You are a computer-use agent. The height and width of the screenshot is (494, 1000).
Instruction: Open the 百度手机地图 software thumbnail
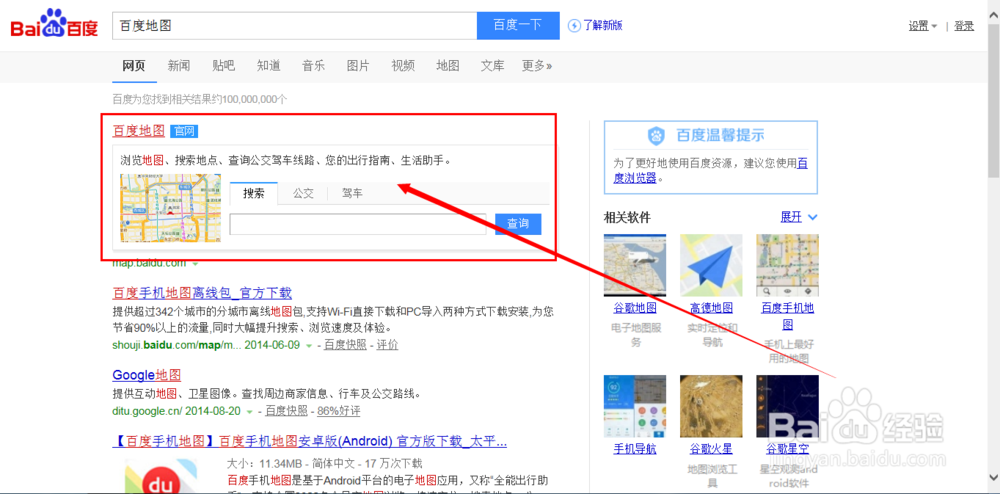coord(788,265)
